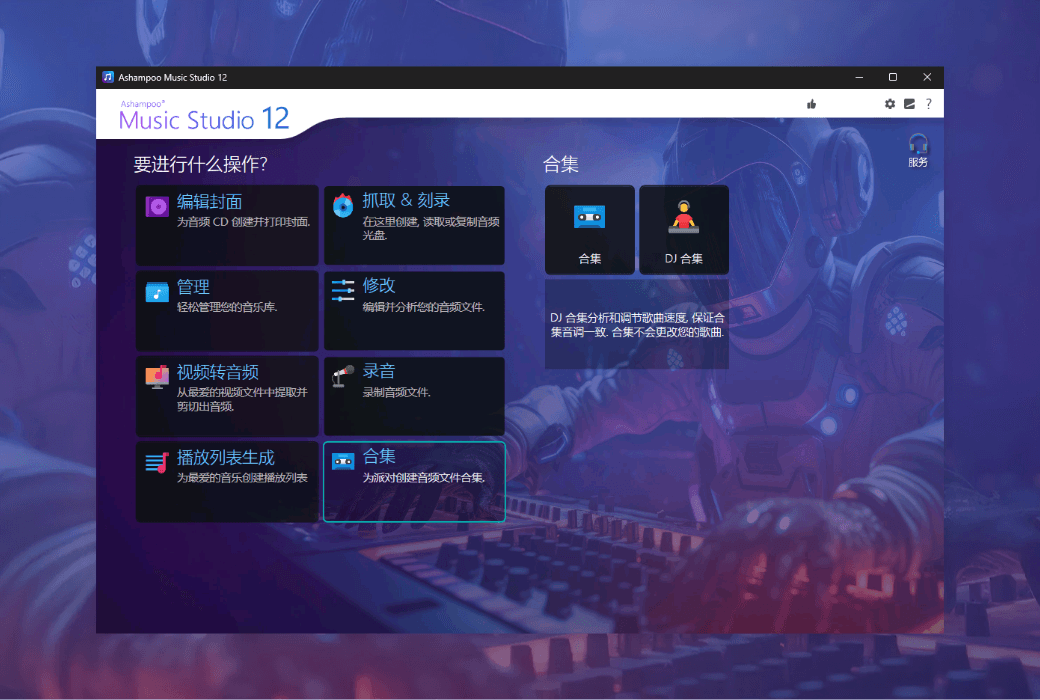1040x700 pixels.
Task: Select the 视频转音频 title text
Action: 218,372
